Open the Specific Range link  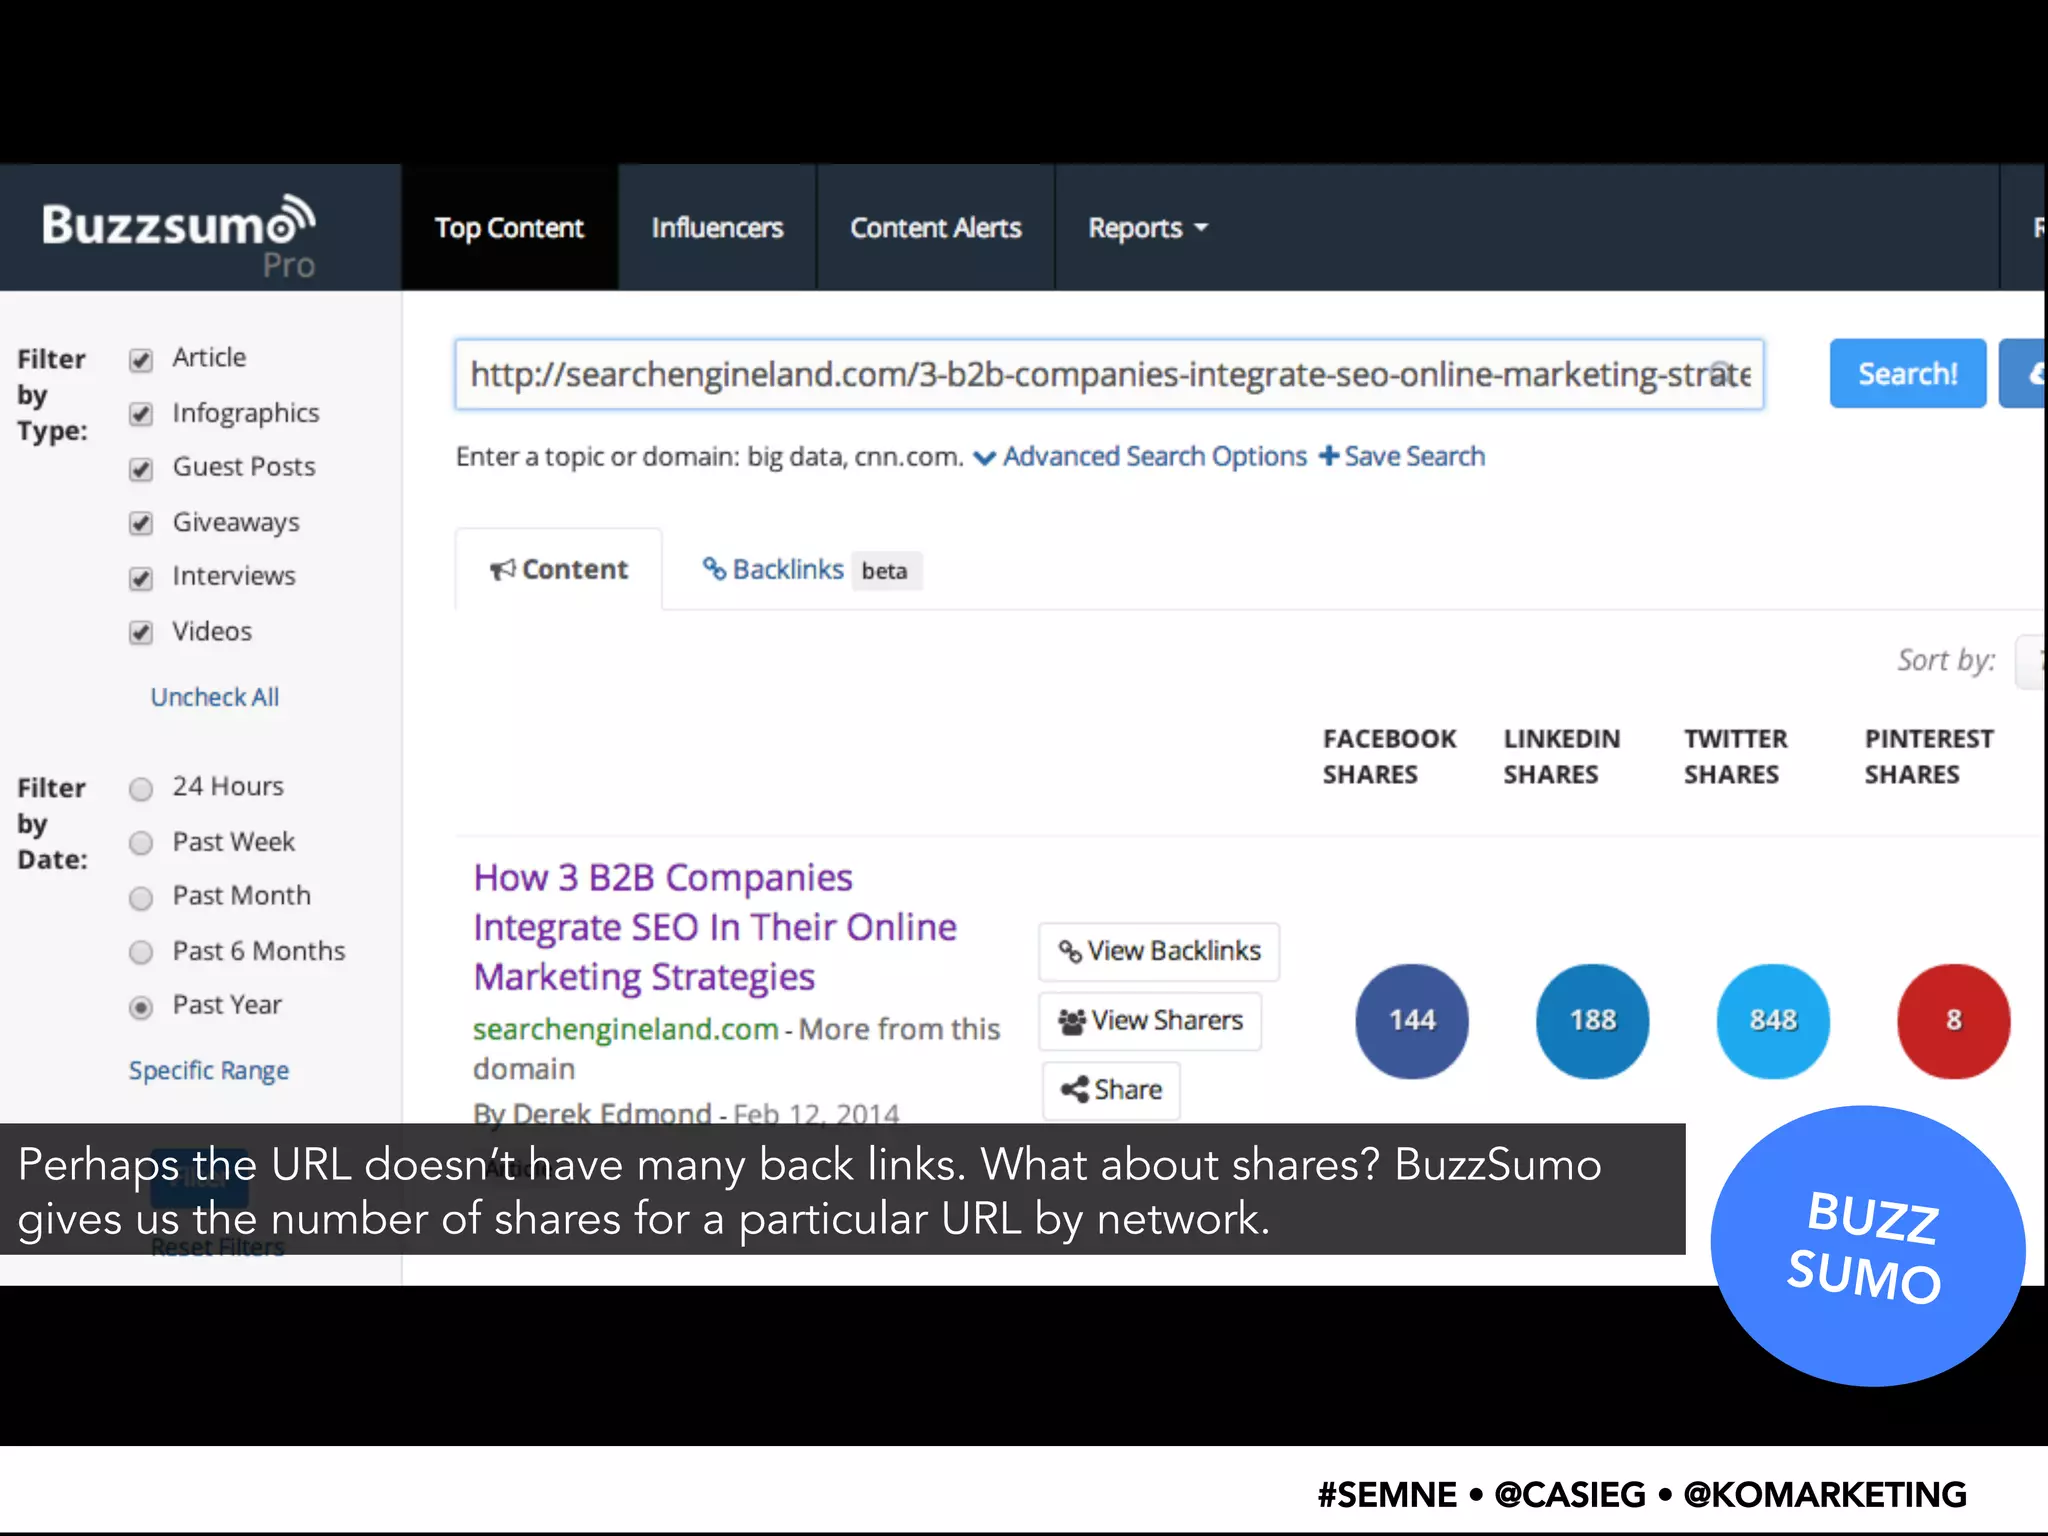[209, 1070]
